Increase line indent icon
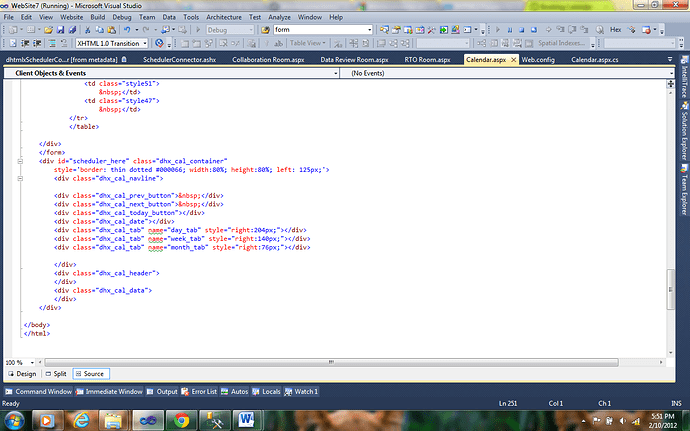This screenshot has height=431, width=690. point(37,43)
